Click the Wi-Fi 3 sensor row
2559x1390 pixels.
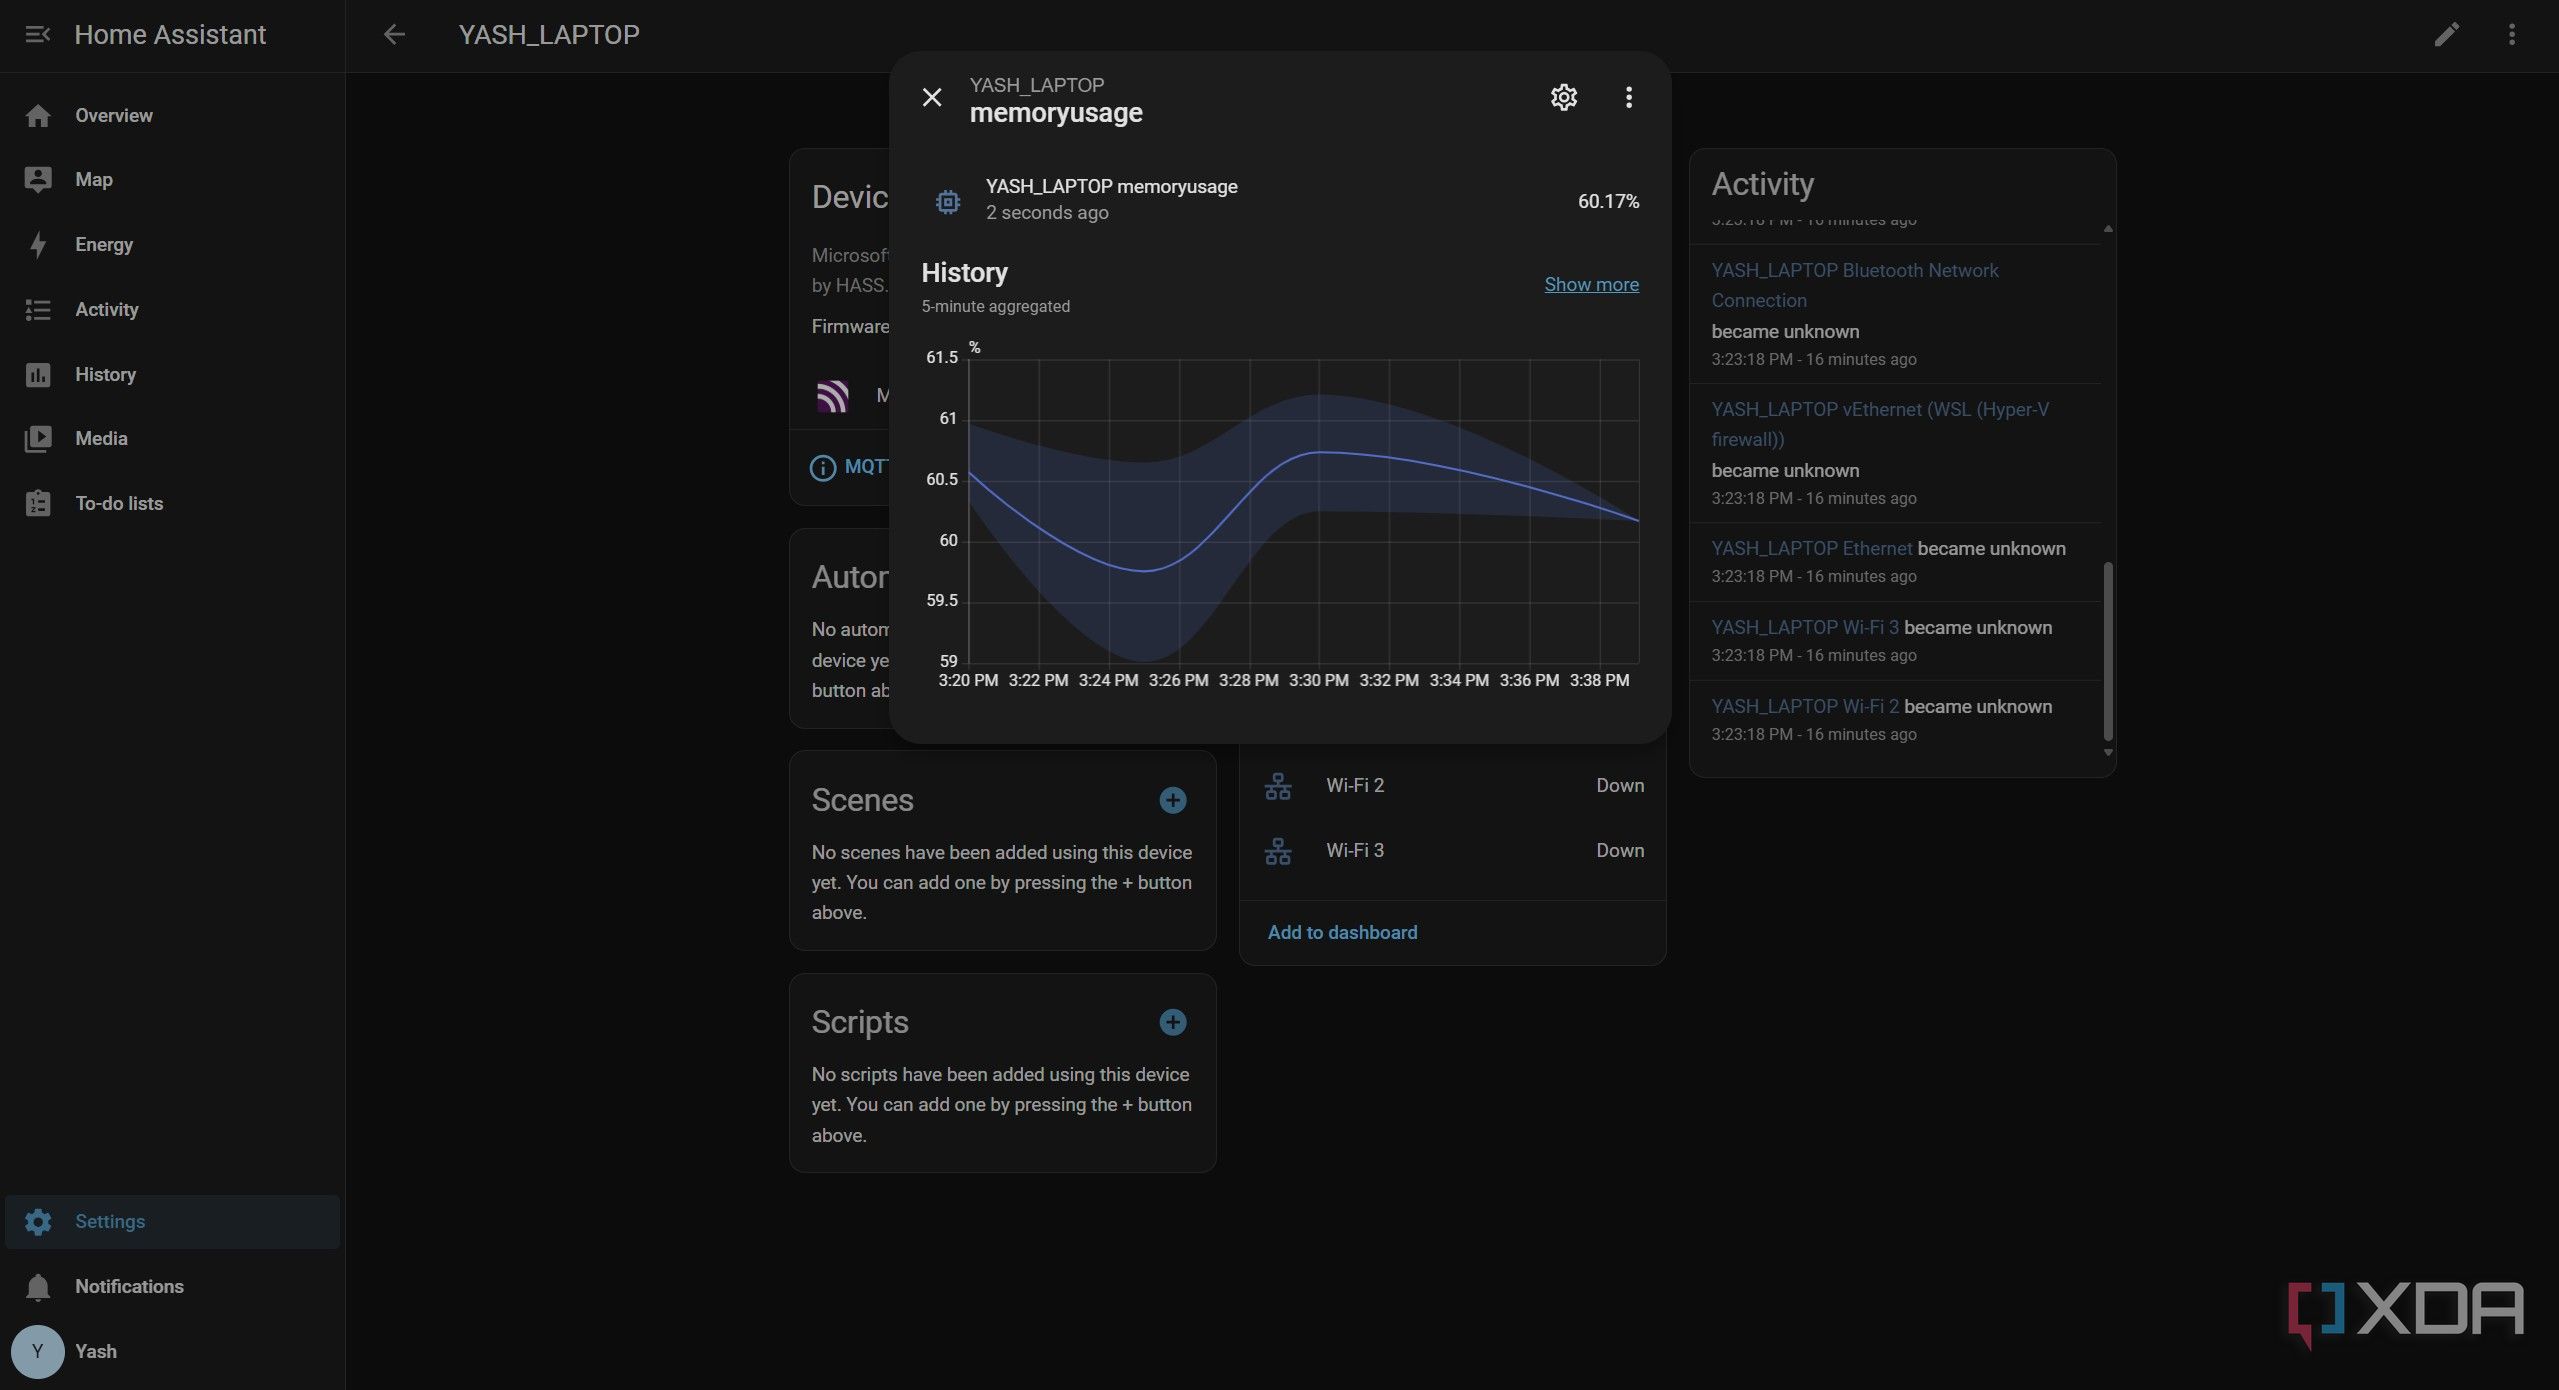tap(1453, 851)
